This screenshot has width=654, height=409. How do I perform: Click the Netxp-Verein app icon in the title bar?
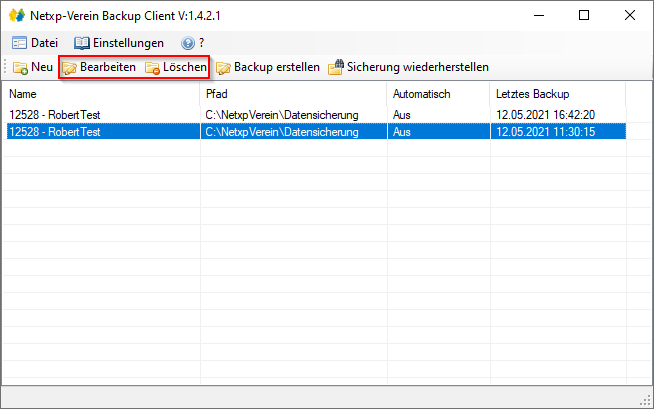point(17,15)
